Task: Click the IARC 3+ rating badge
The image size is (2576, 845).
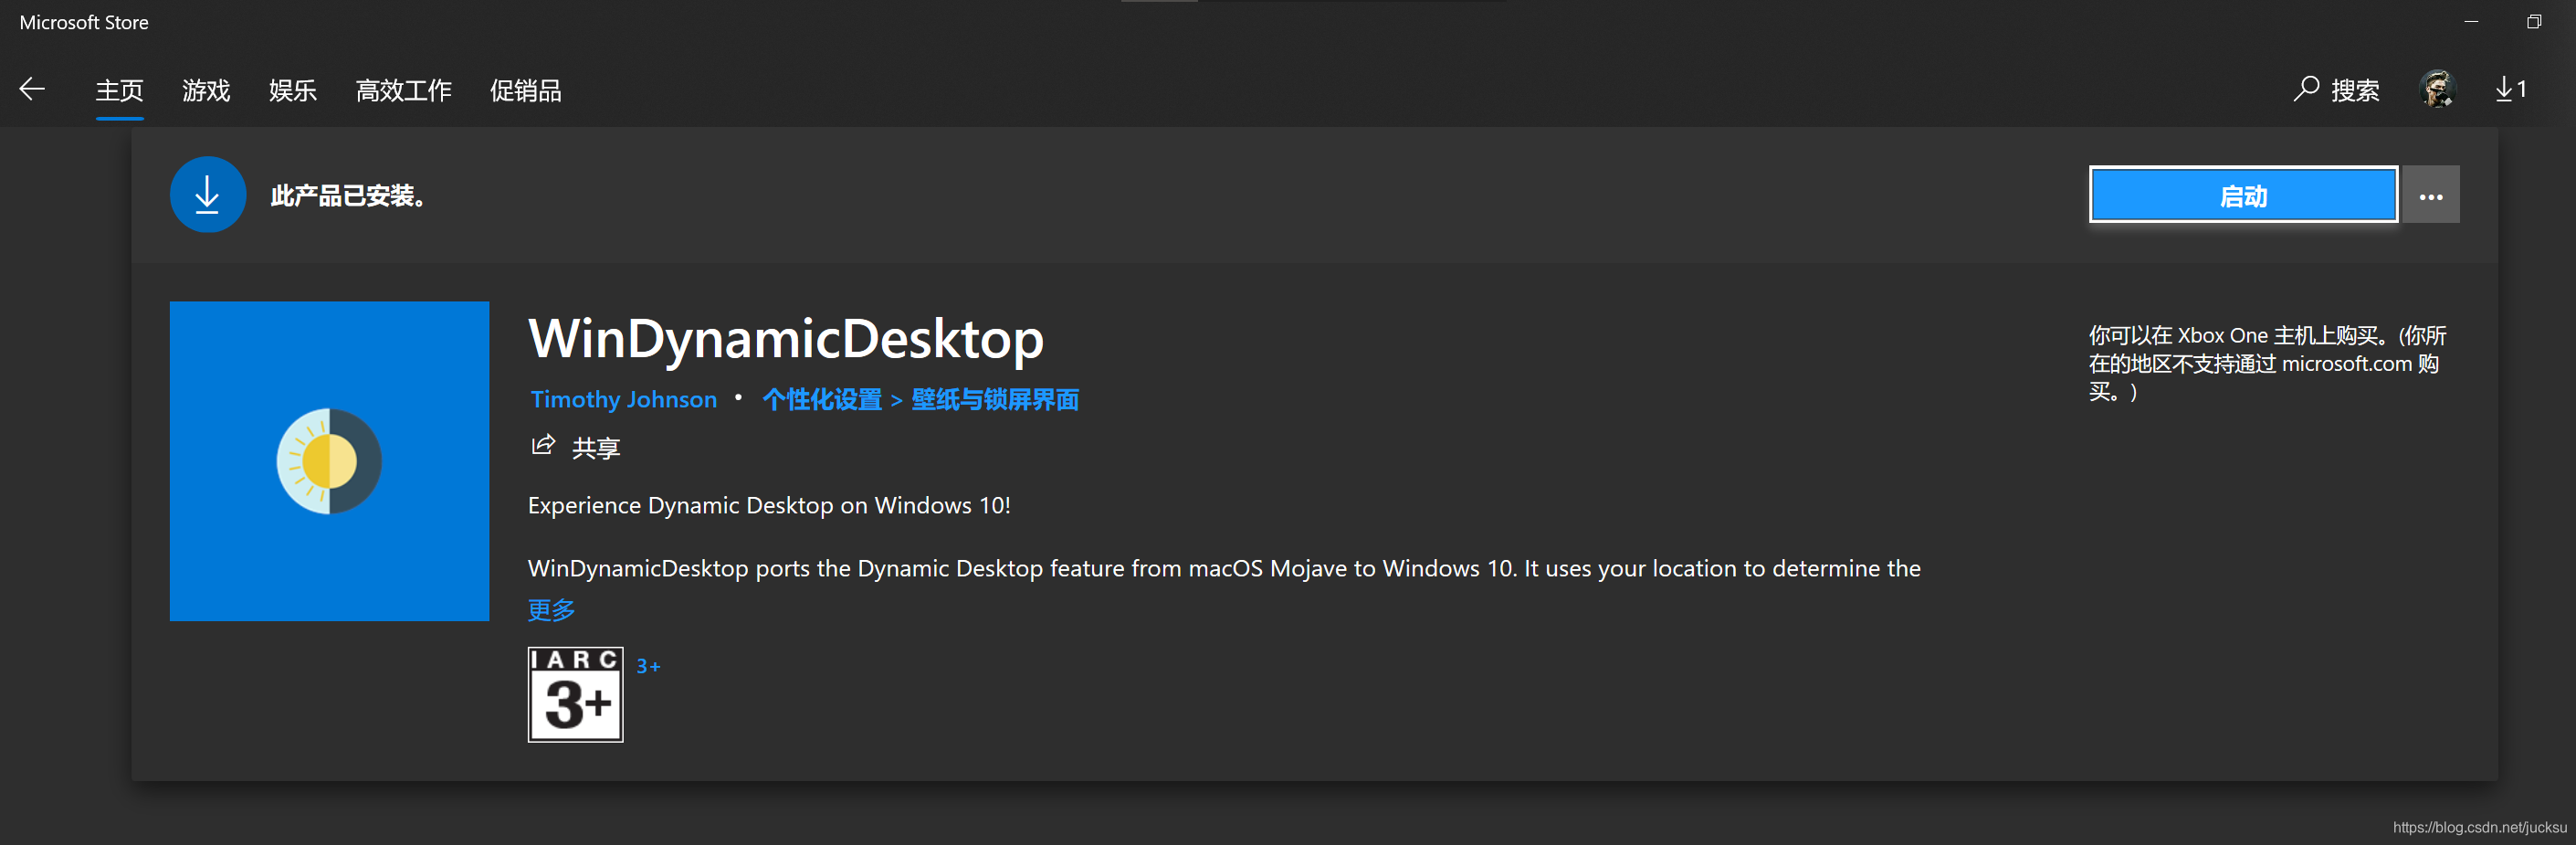Action: [x=575, y=694]
